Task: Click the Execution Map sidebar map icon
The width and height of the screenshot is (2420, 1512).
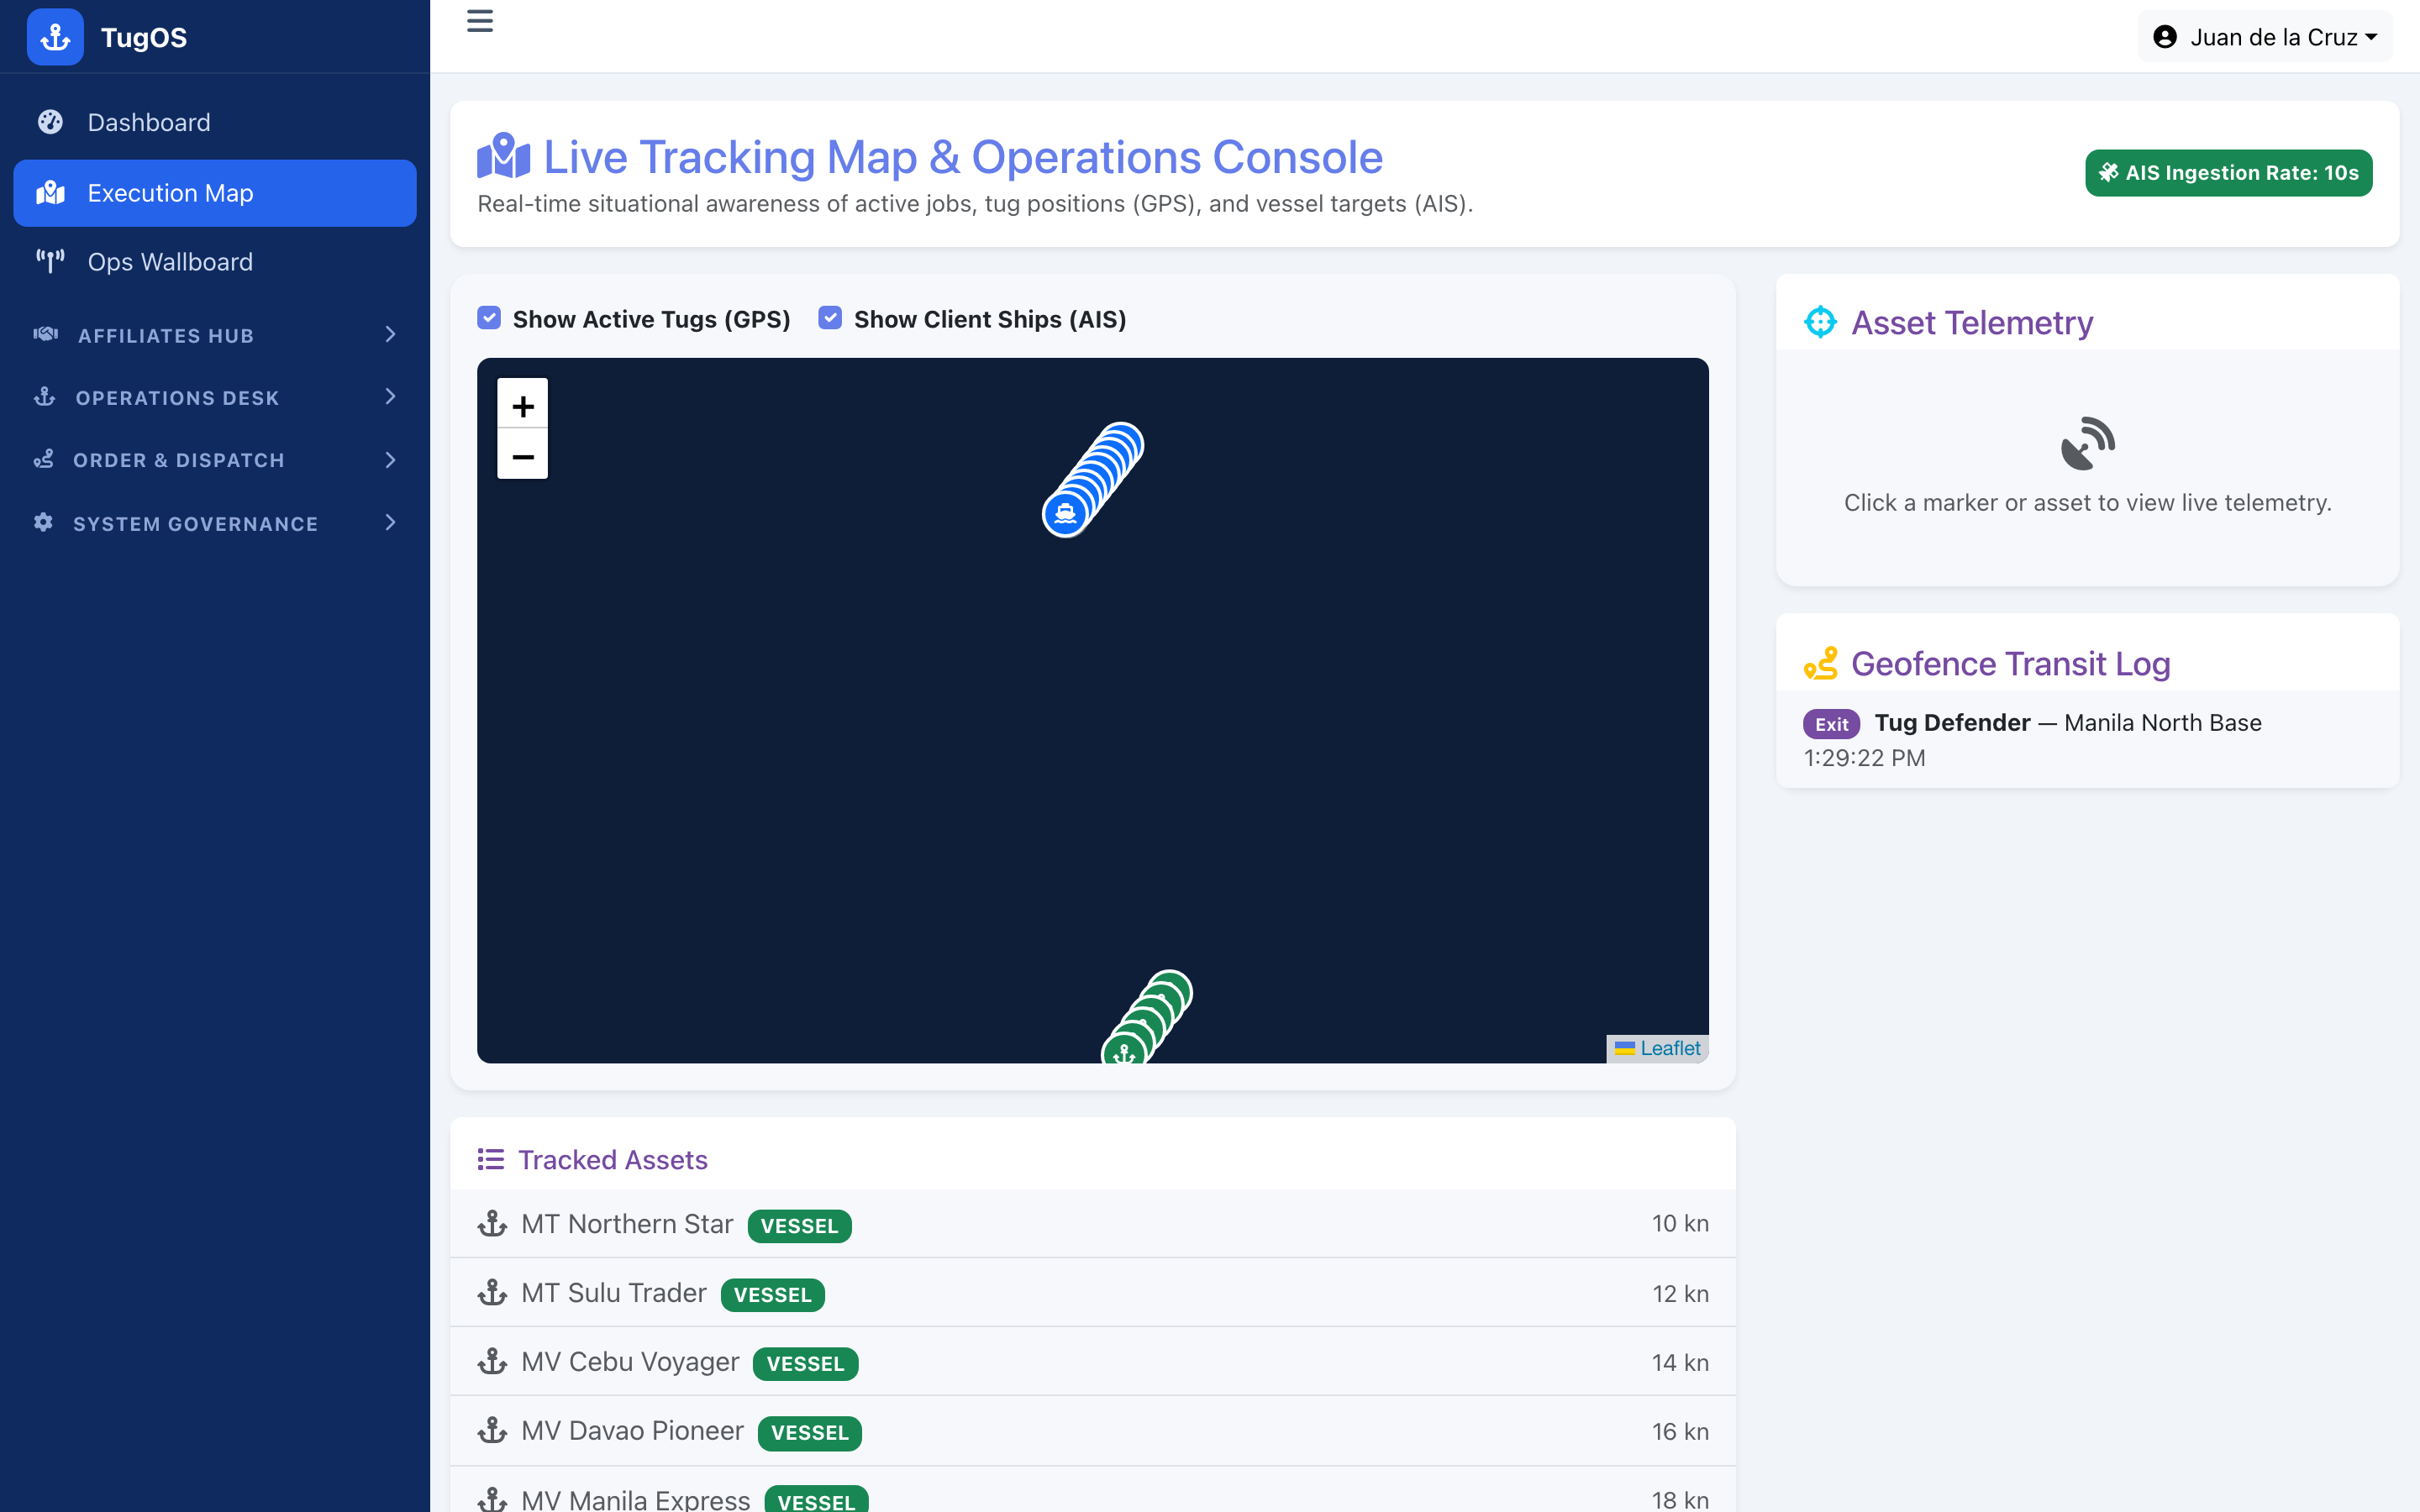Action: [x=50, y=193]
